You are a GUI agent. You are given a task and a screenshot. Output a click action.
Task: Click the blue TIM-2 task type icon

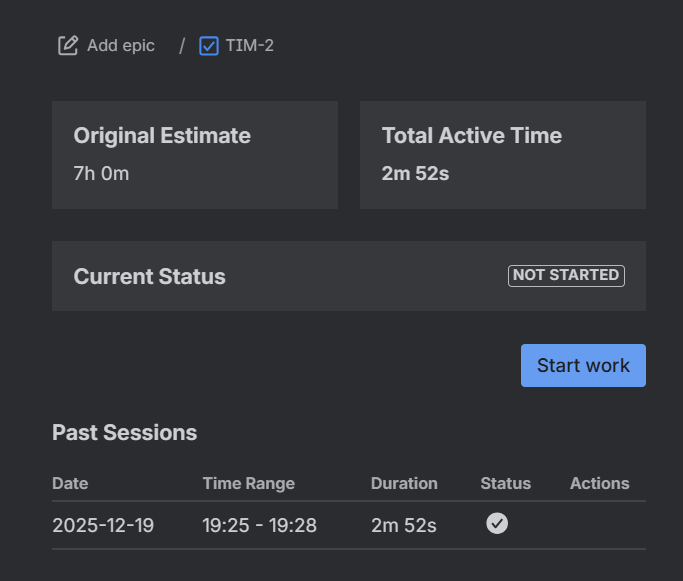(x=209, y=45)
